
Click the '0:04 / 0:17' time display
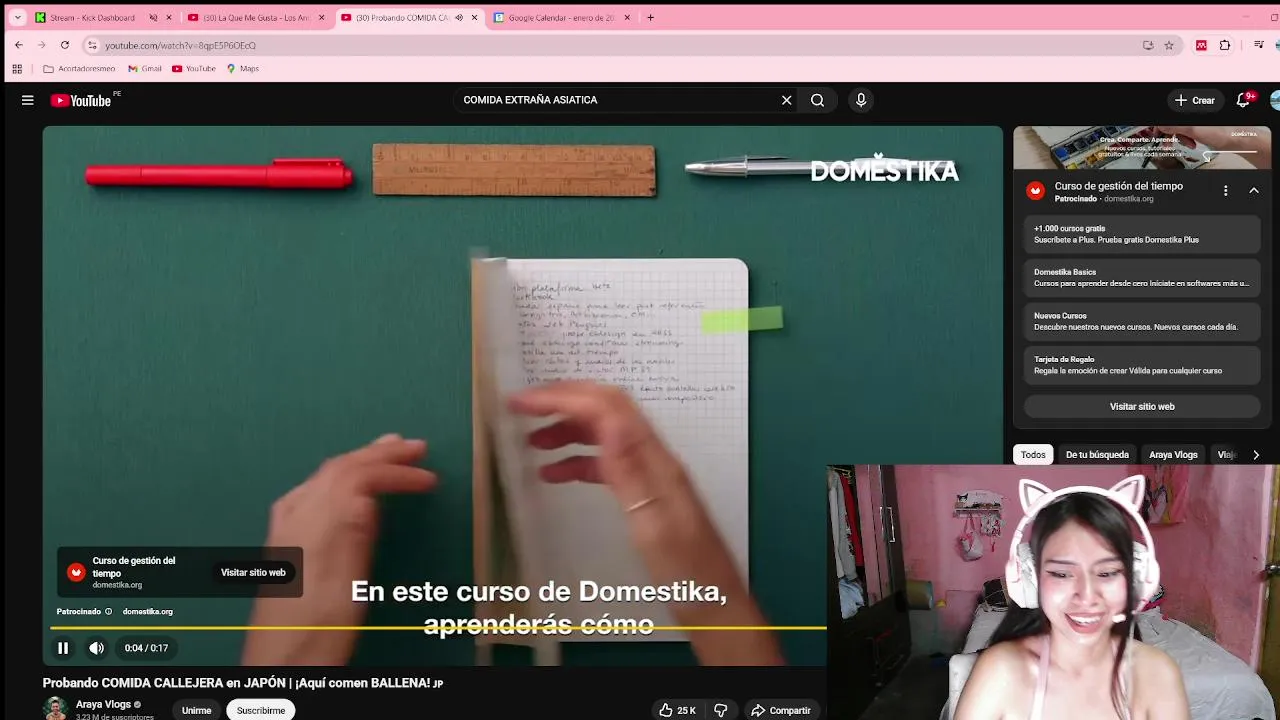pyautogui.click(x=146, y=648)
